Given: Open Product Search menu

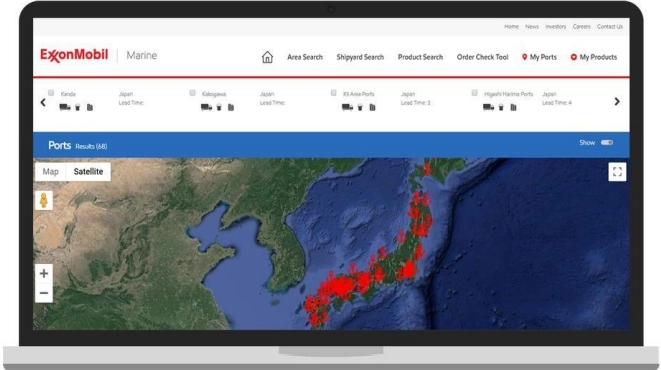Looking at the screenshot, I should [420, 57].
